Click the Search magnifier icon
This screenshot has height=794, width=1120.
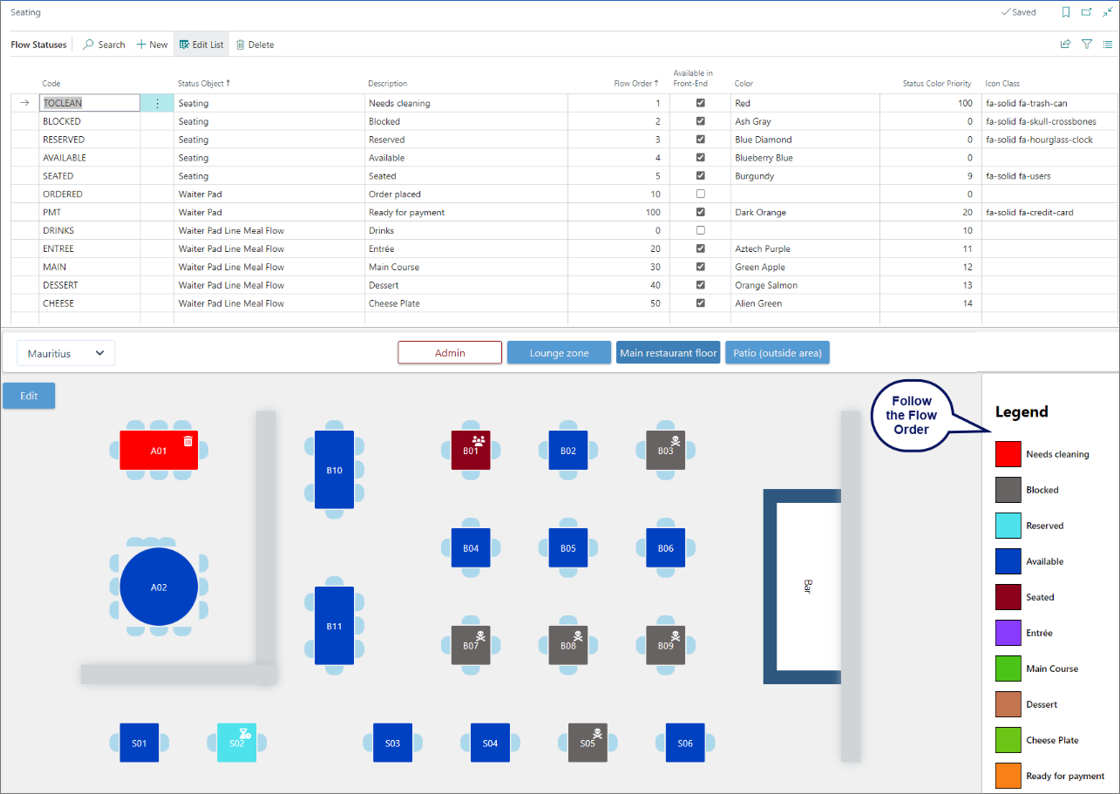click(89, 44)
